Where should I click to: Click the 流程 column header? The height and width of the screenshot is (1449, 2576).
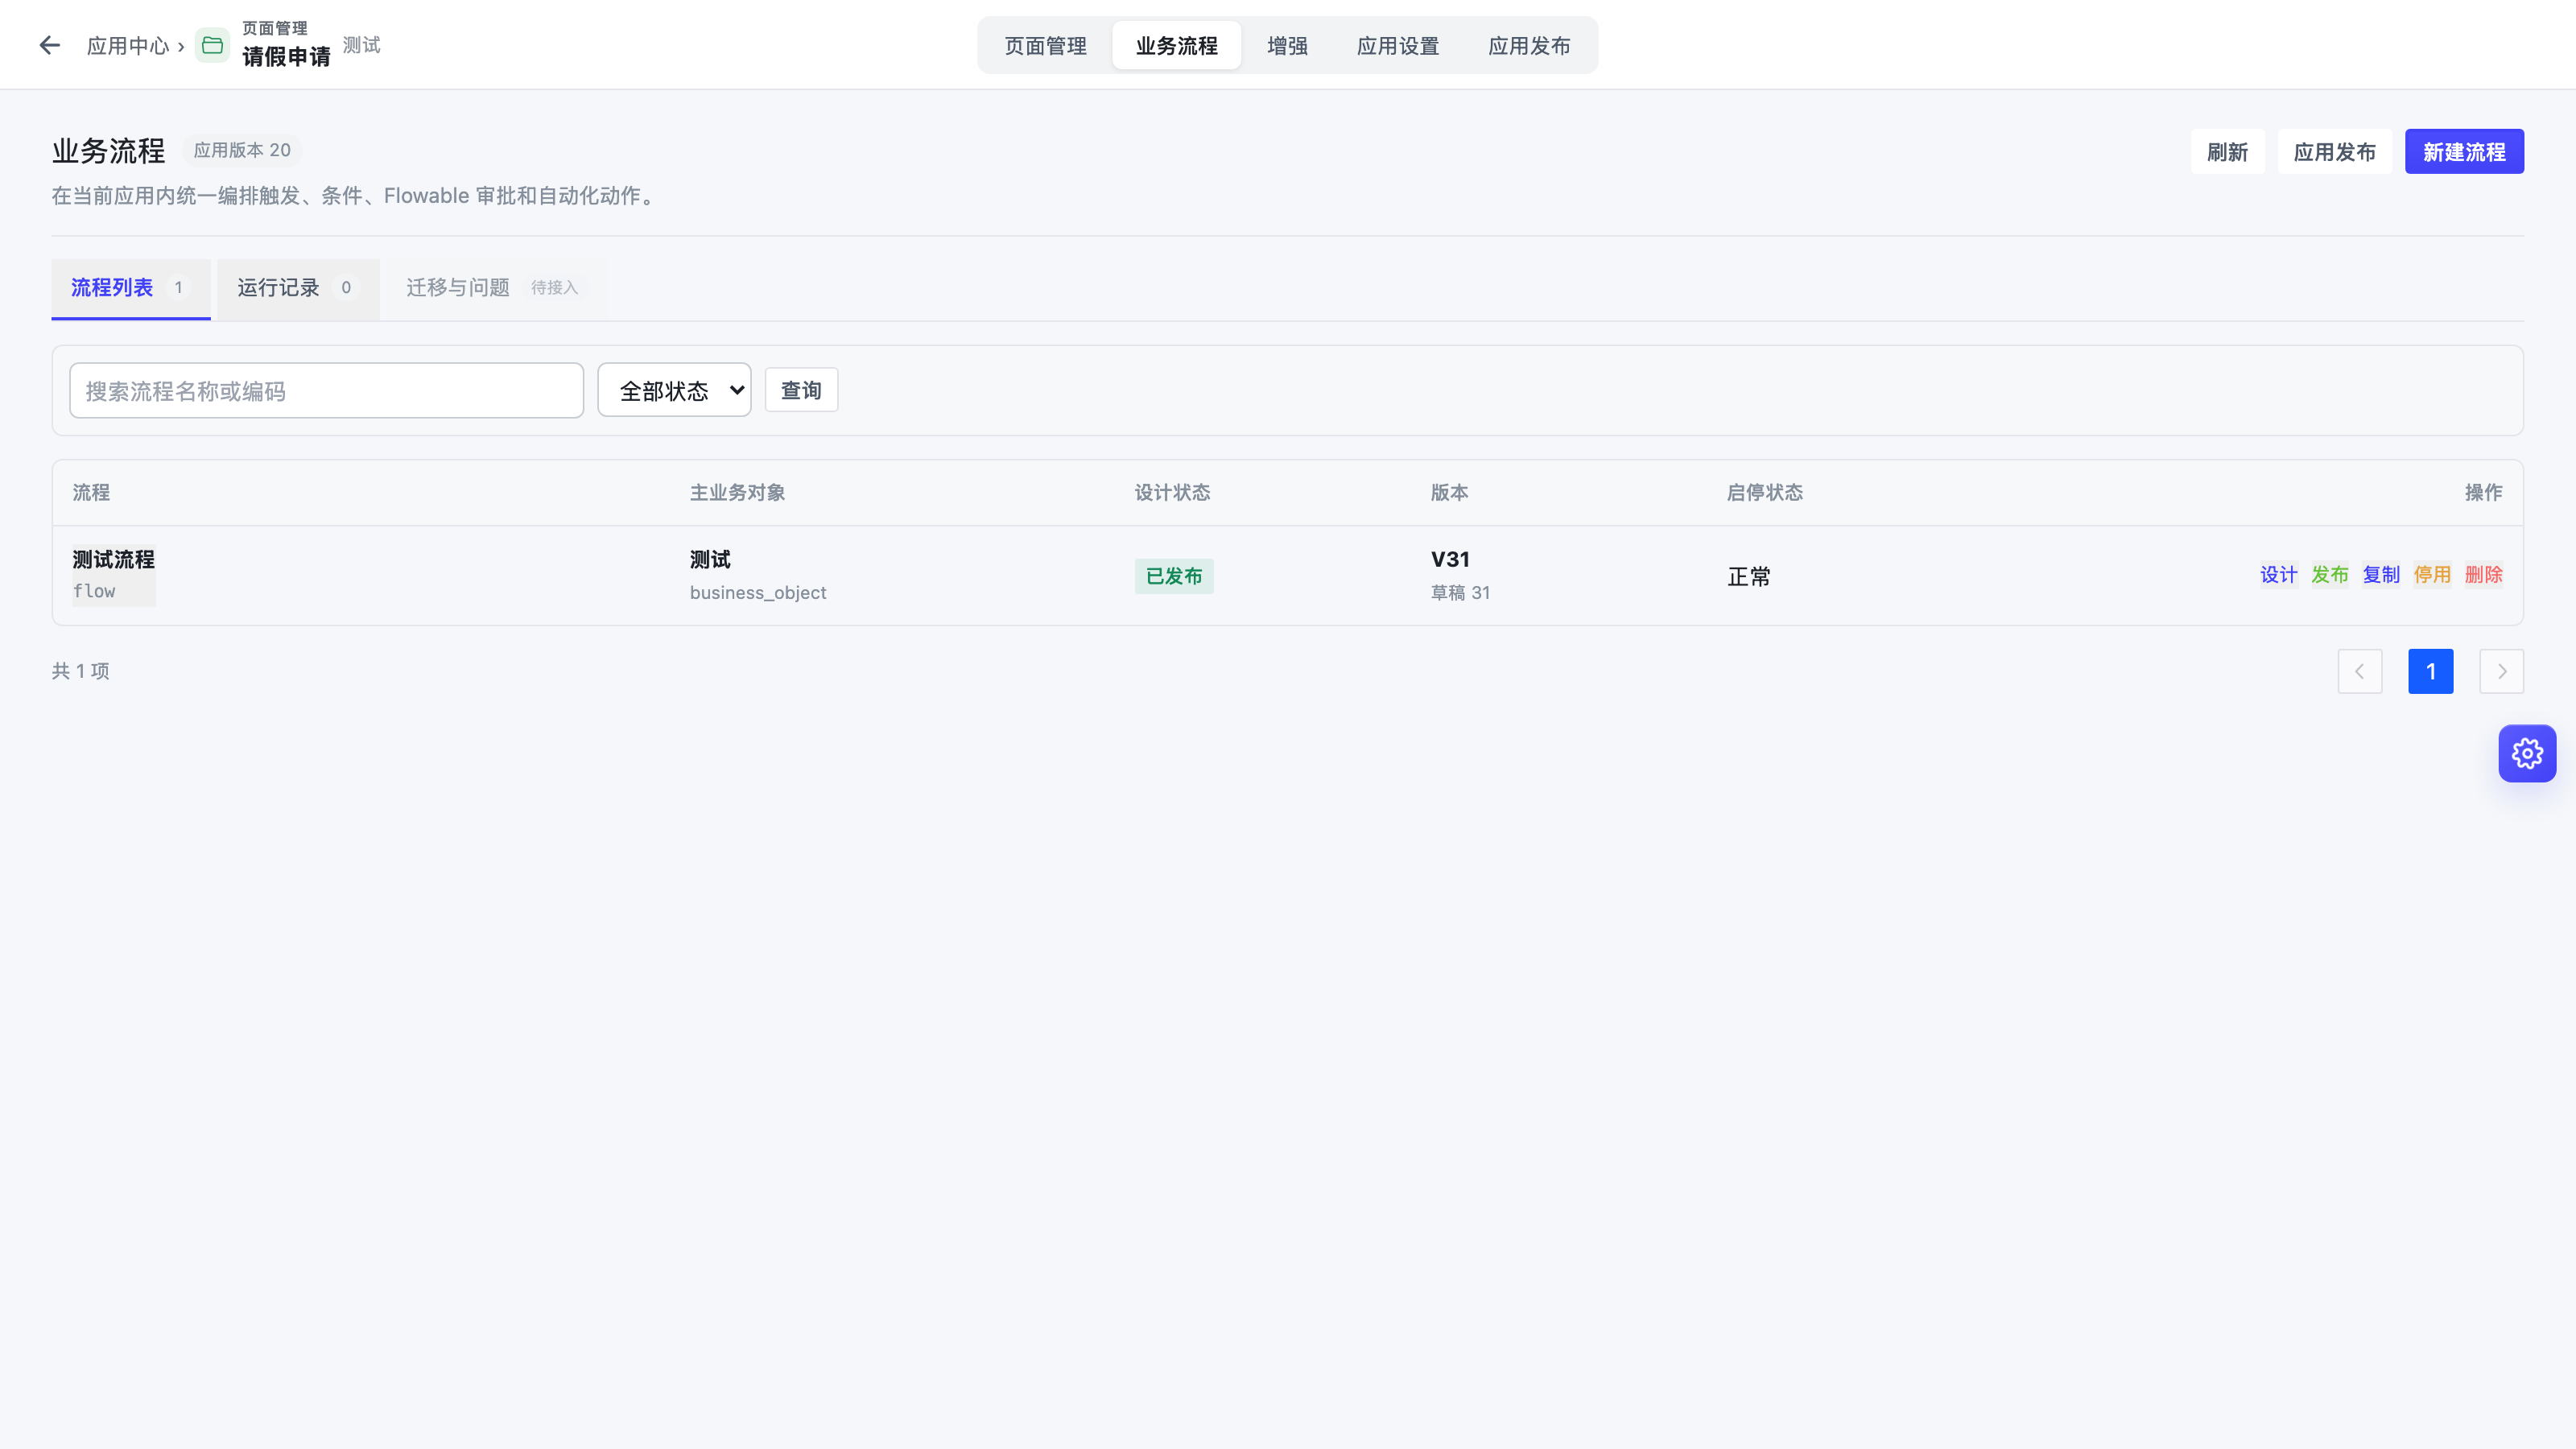pyautogui.click(x=90, y=493)
